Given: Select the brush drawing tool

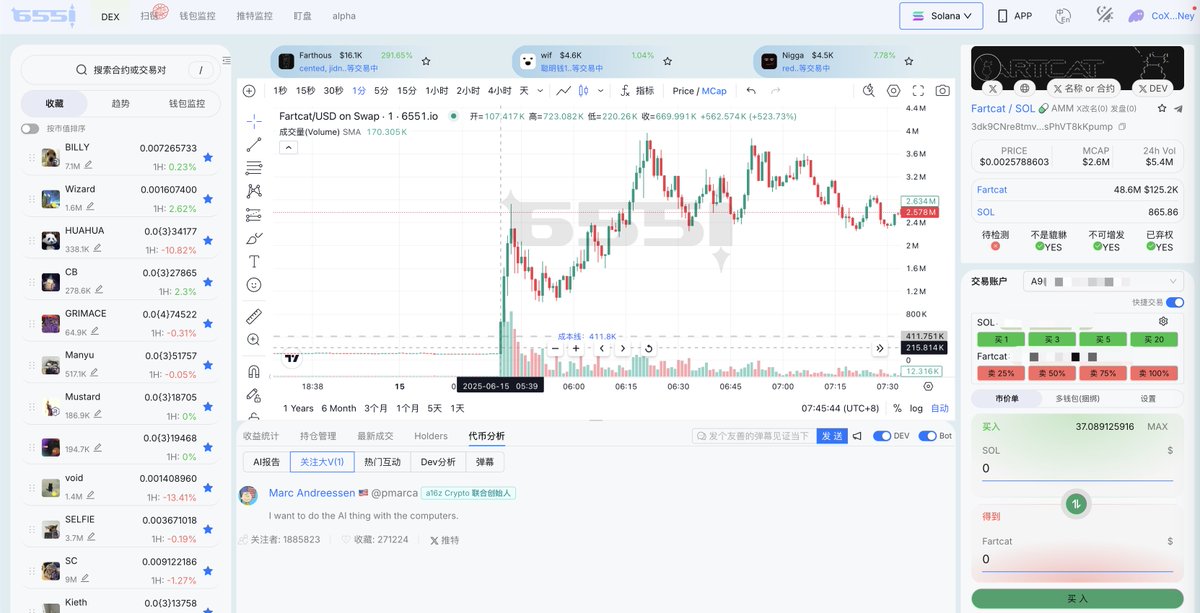Looking at the screenshot, I should [x=254, y=238].
